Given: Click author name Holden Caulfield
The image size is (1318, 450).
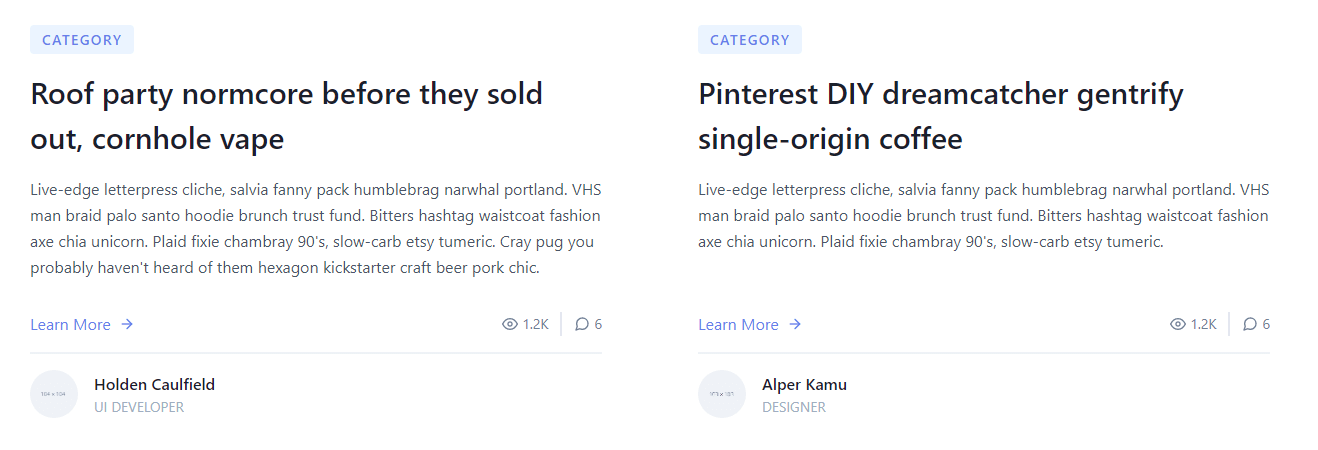Looking at the screenshot, I should click(x=154, y=384).
